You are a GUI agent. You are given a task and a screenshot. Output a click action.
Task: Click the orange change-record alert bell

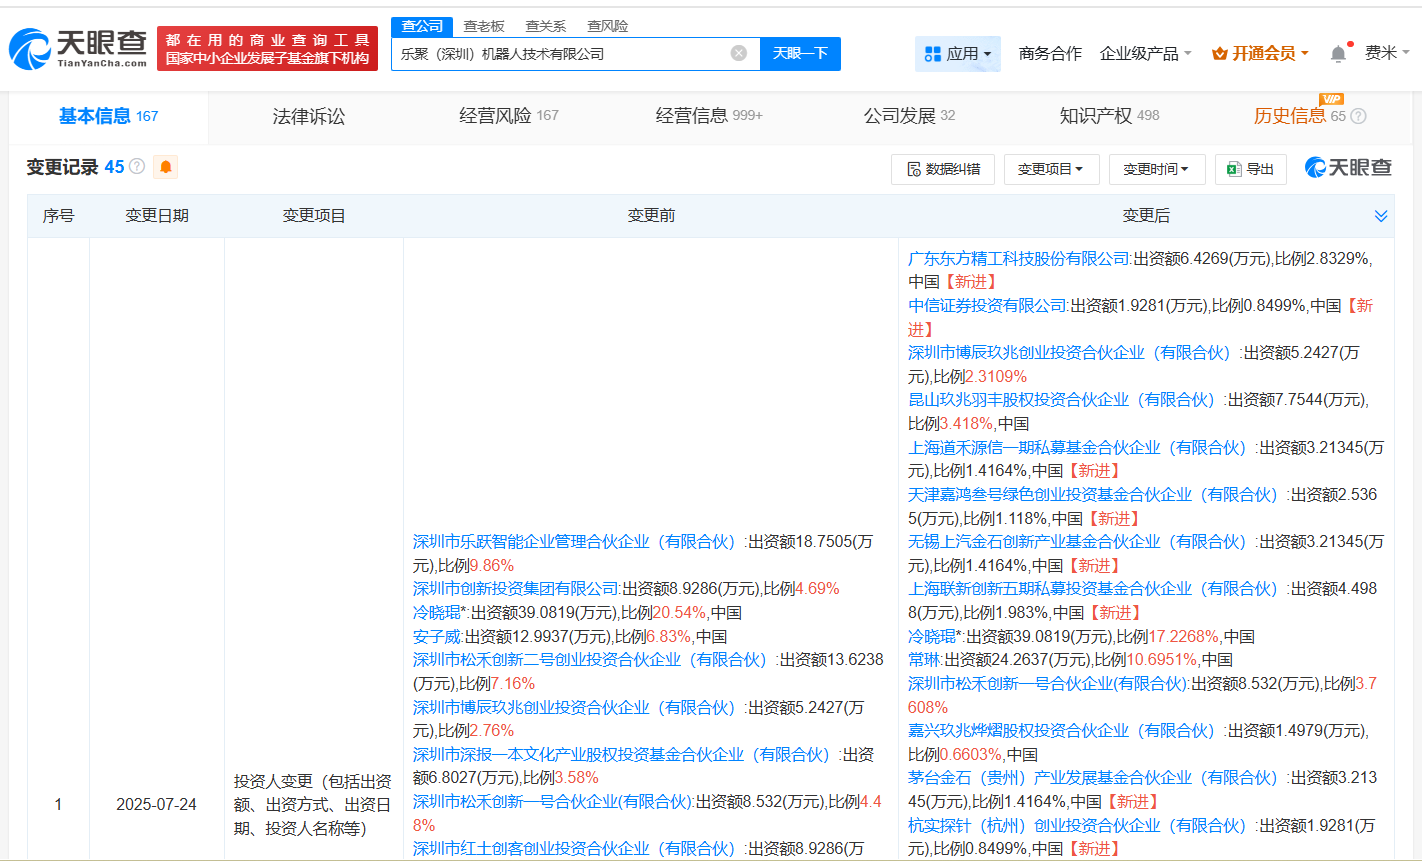coord(165,167)
